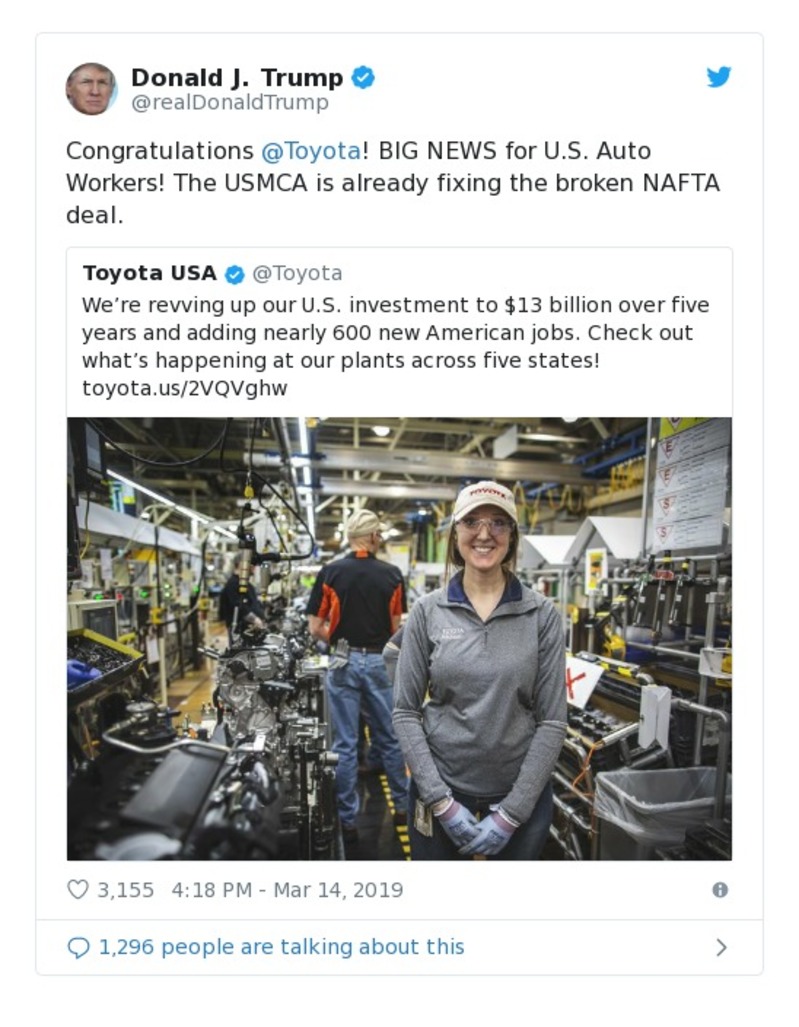Click the Twitter bird logo
The width and height of the screenshot is (799, 1027).
point(719,77)
